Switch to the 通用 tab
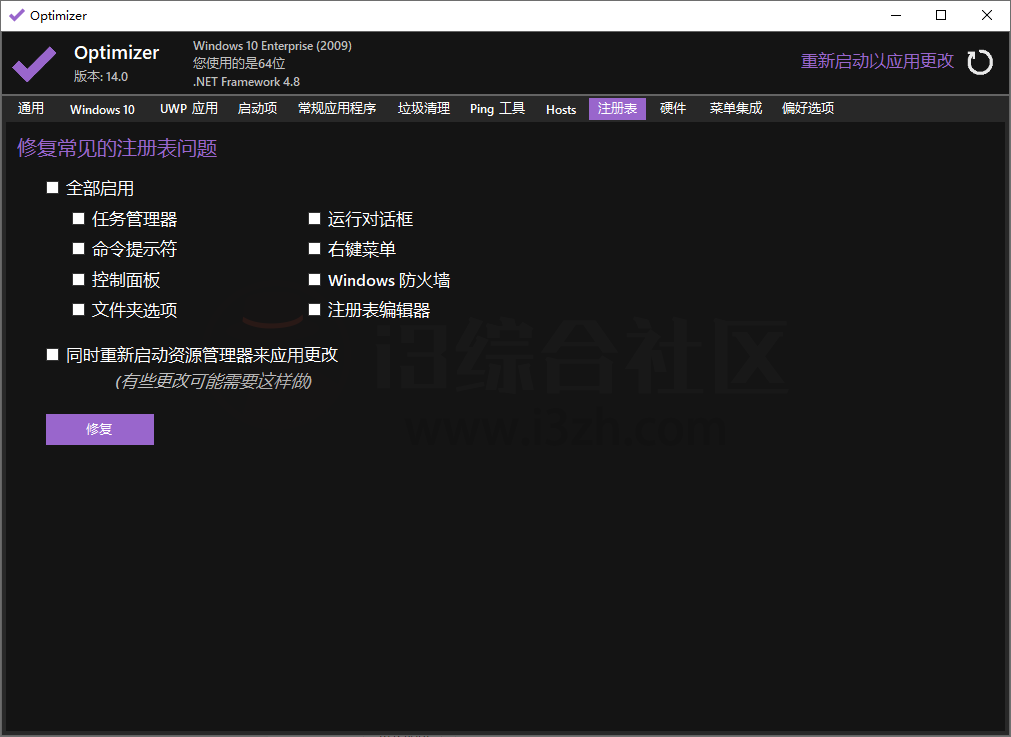Screen dimensions: 1011x737 tap(30, 108)
